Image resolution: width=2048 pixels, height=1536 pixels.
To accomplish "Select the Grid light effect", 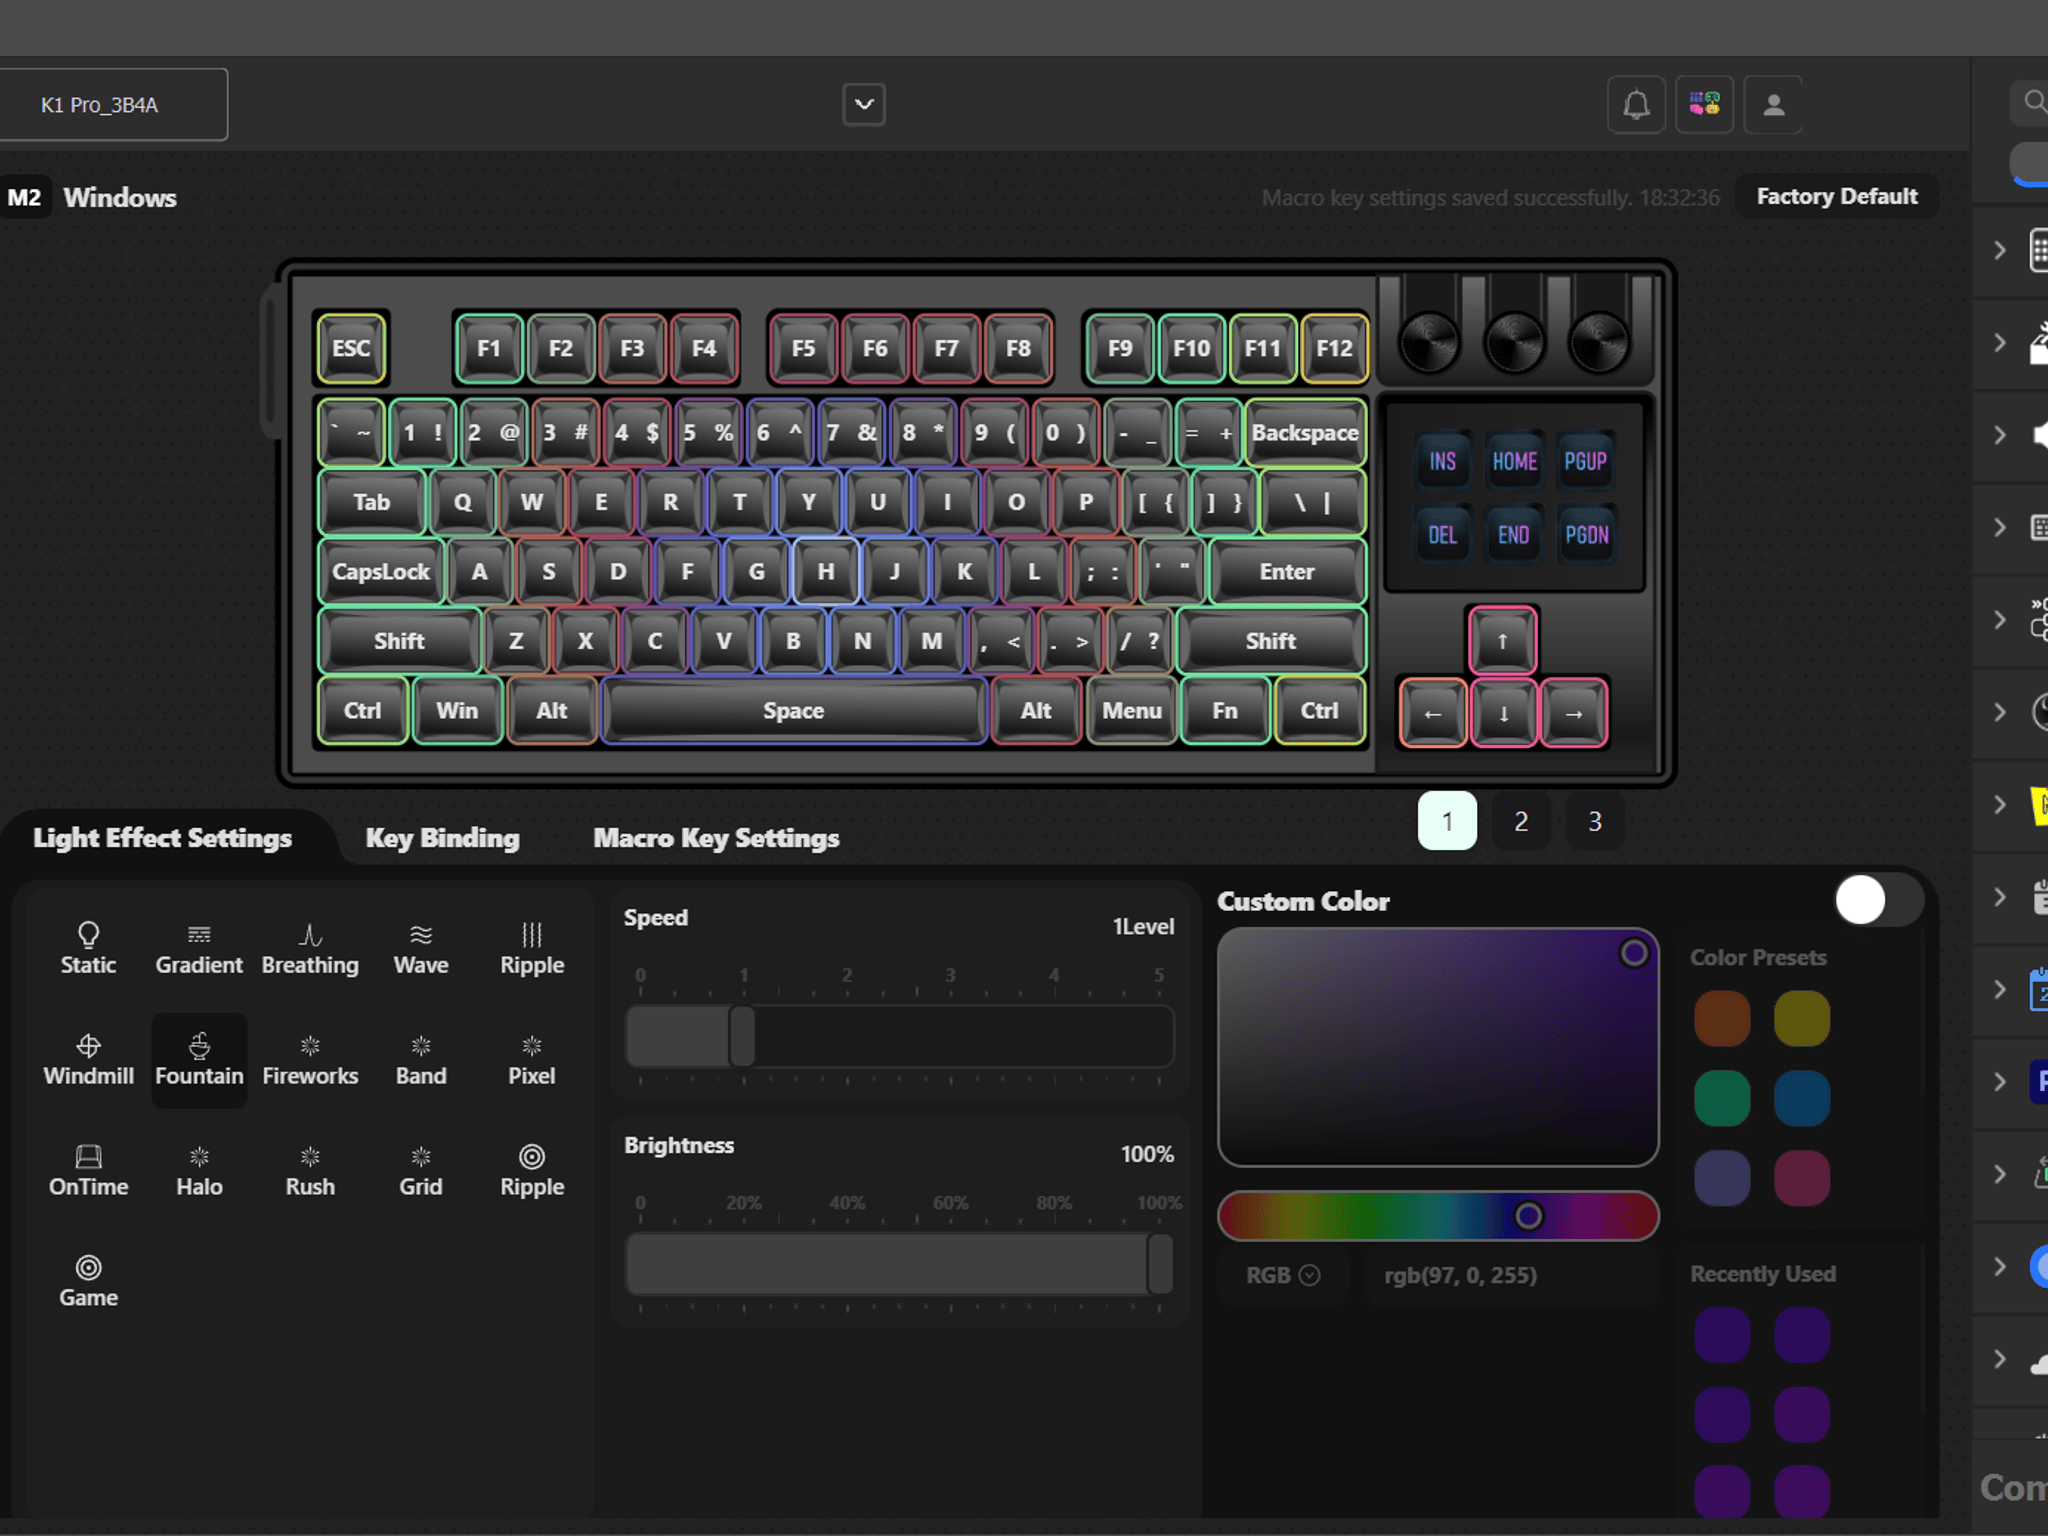I will (421, 1170).
